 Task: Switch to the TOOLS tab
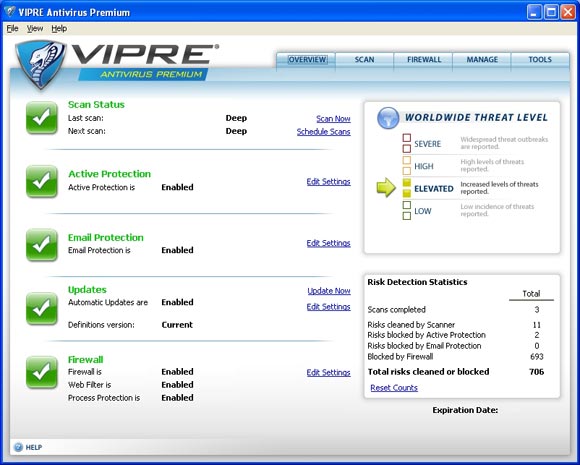coord(540,60)
